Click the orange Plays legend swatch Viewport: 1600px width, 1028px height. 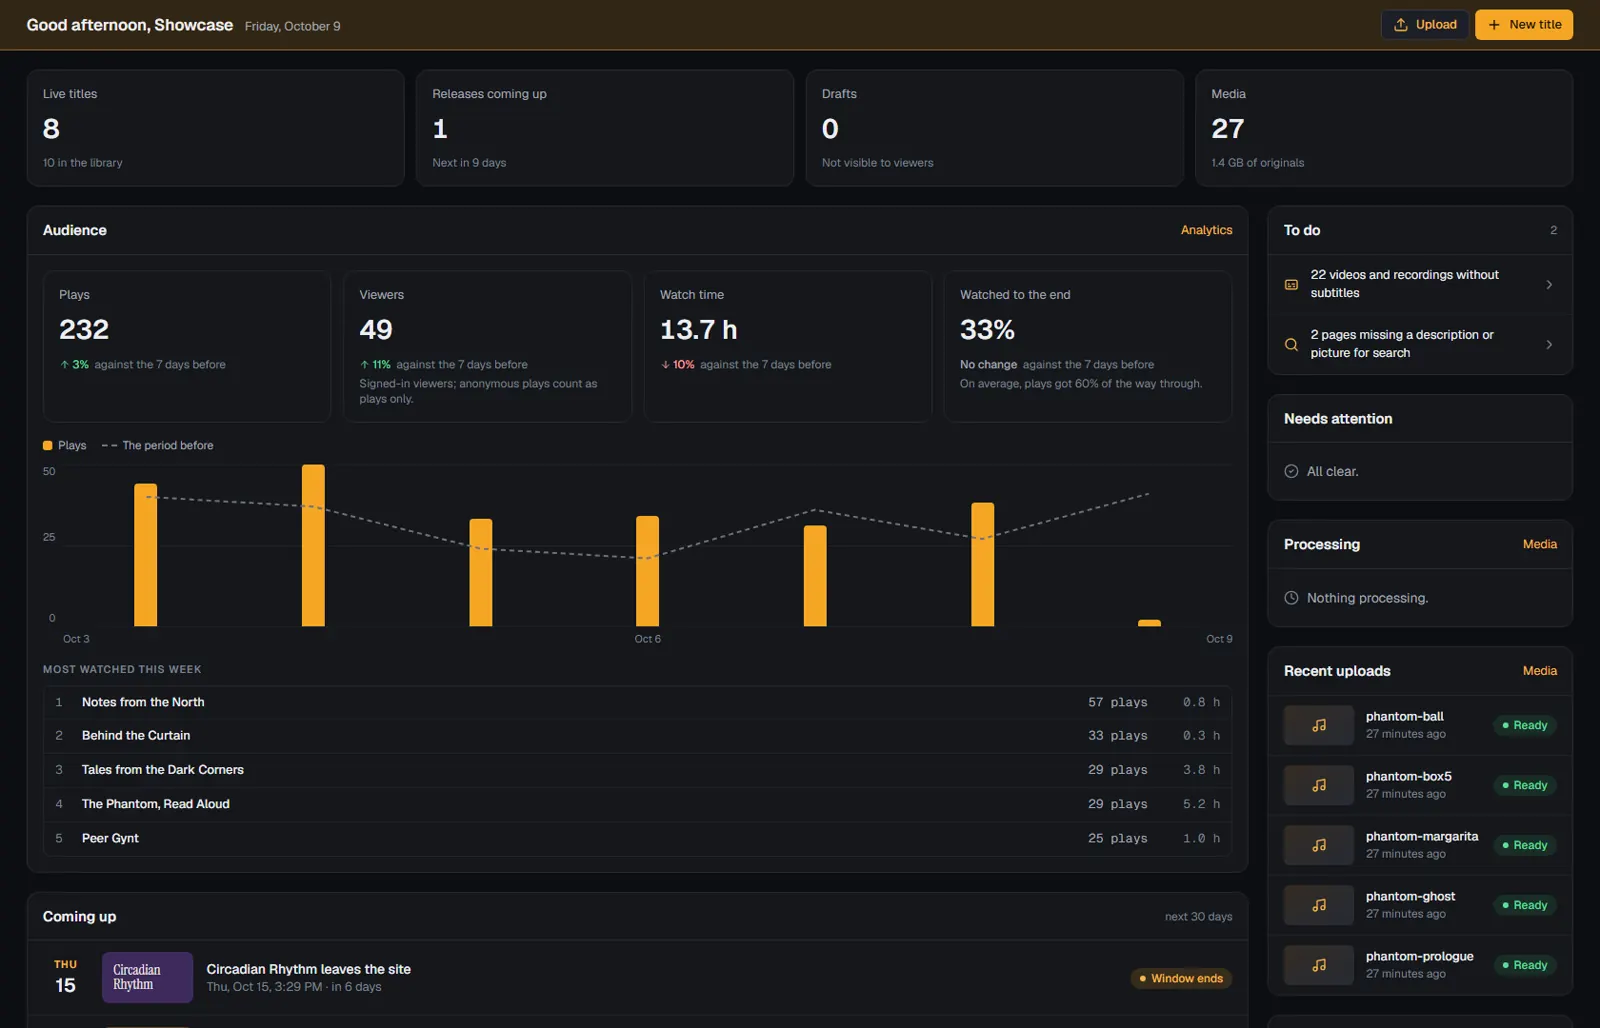coord(47,446)
